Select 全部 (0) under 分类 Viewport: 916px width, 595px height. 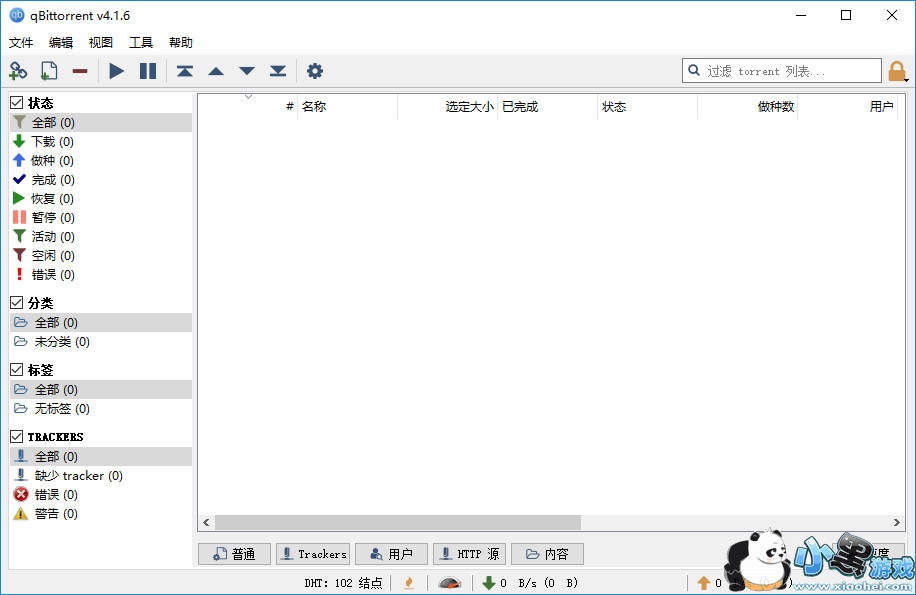click(101, 323)
